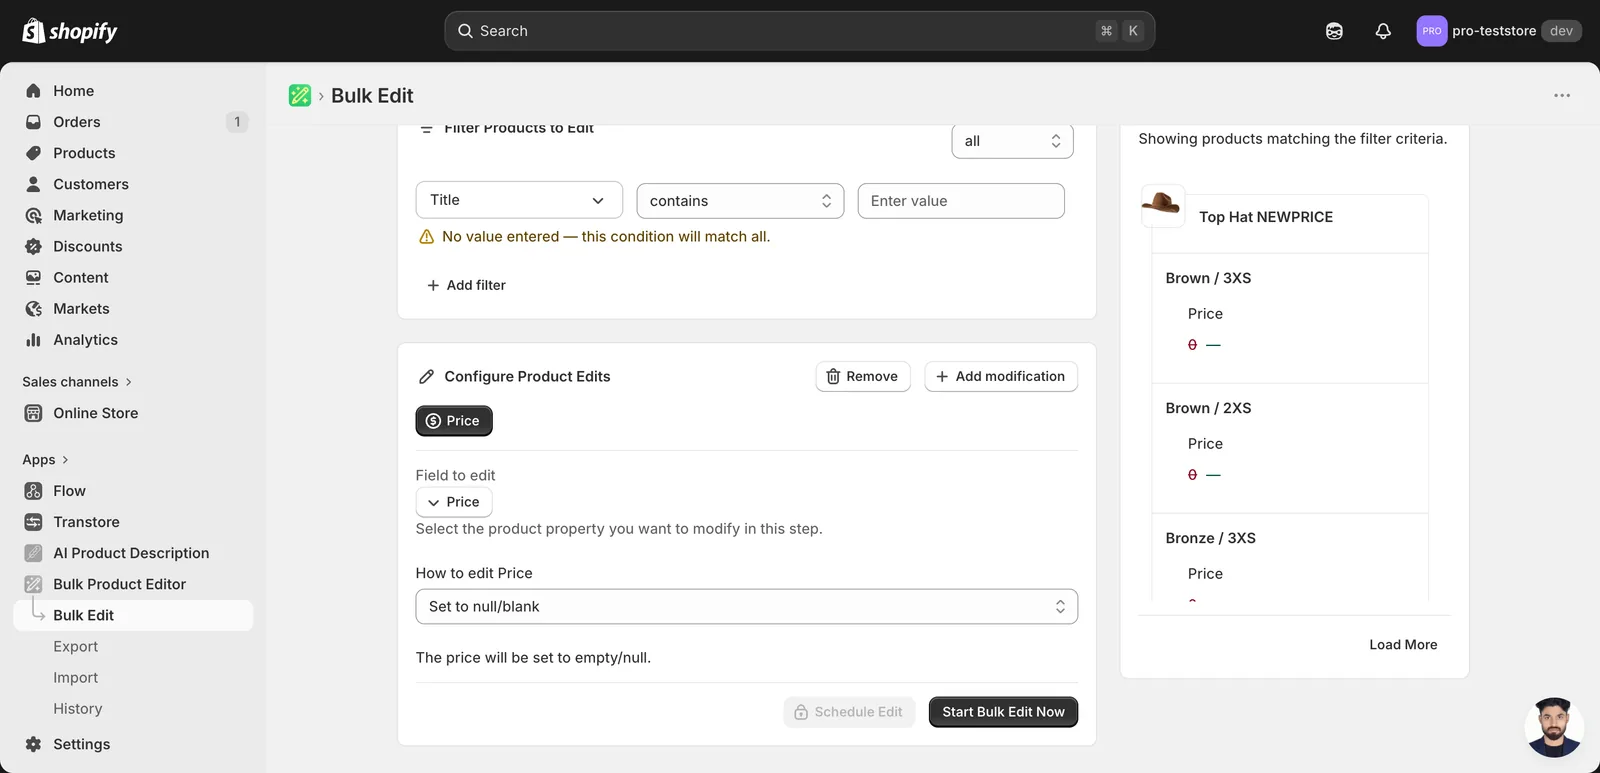Image resolution: width=1600 pixels, height=773 pixels.
Task: Expand the Sales channels section
Action: pyautogui.click(x=77, y=382)
